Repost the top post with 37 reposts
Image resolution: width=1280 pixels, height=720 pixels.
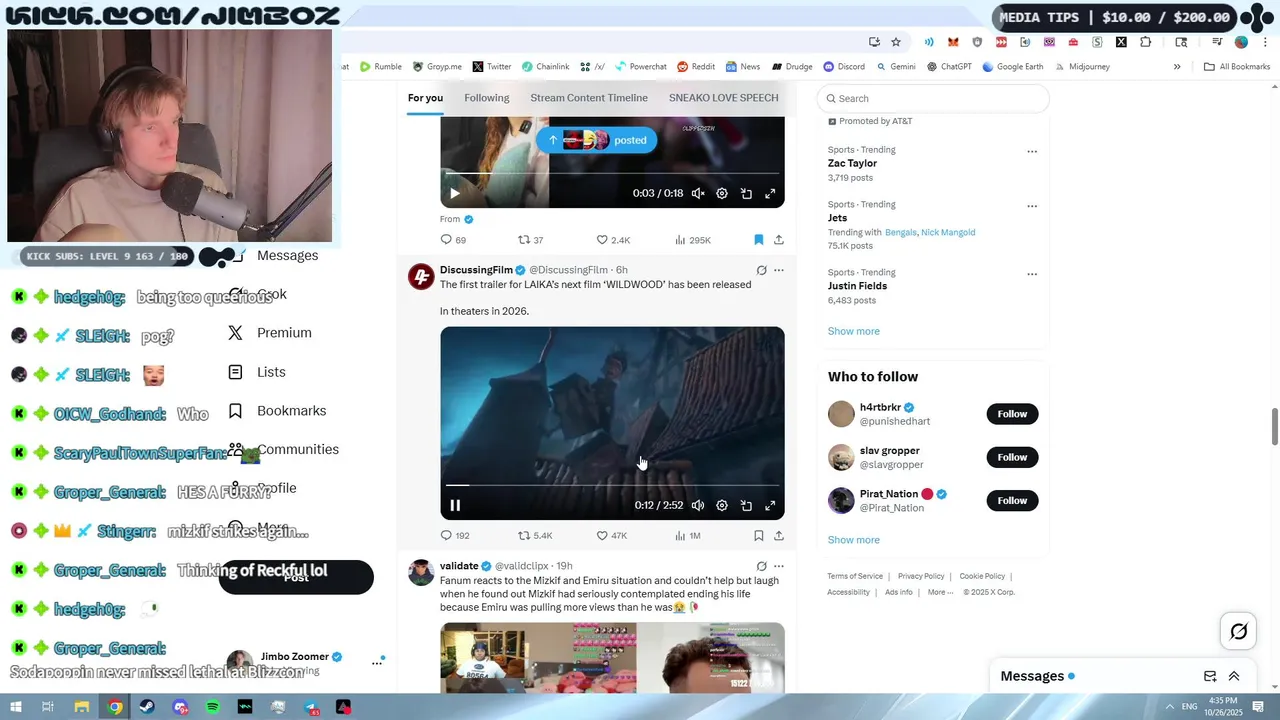[x=530, y=240]
